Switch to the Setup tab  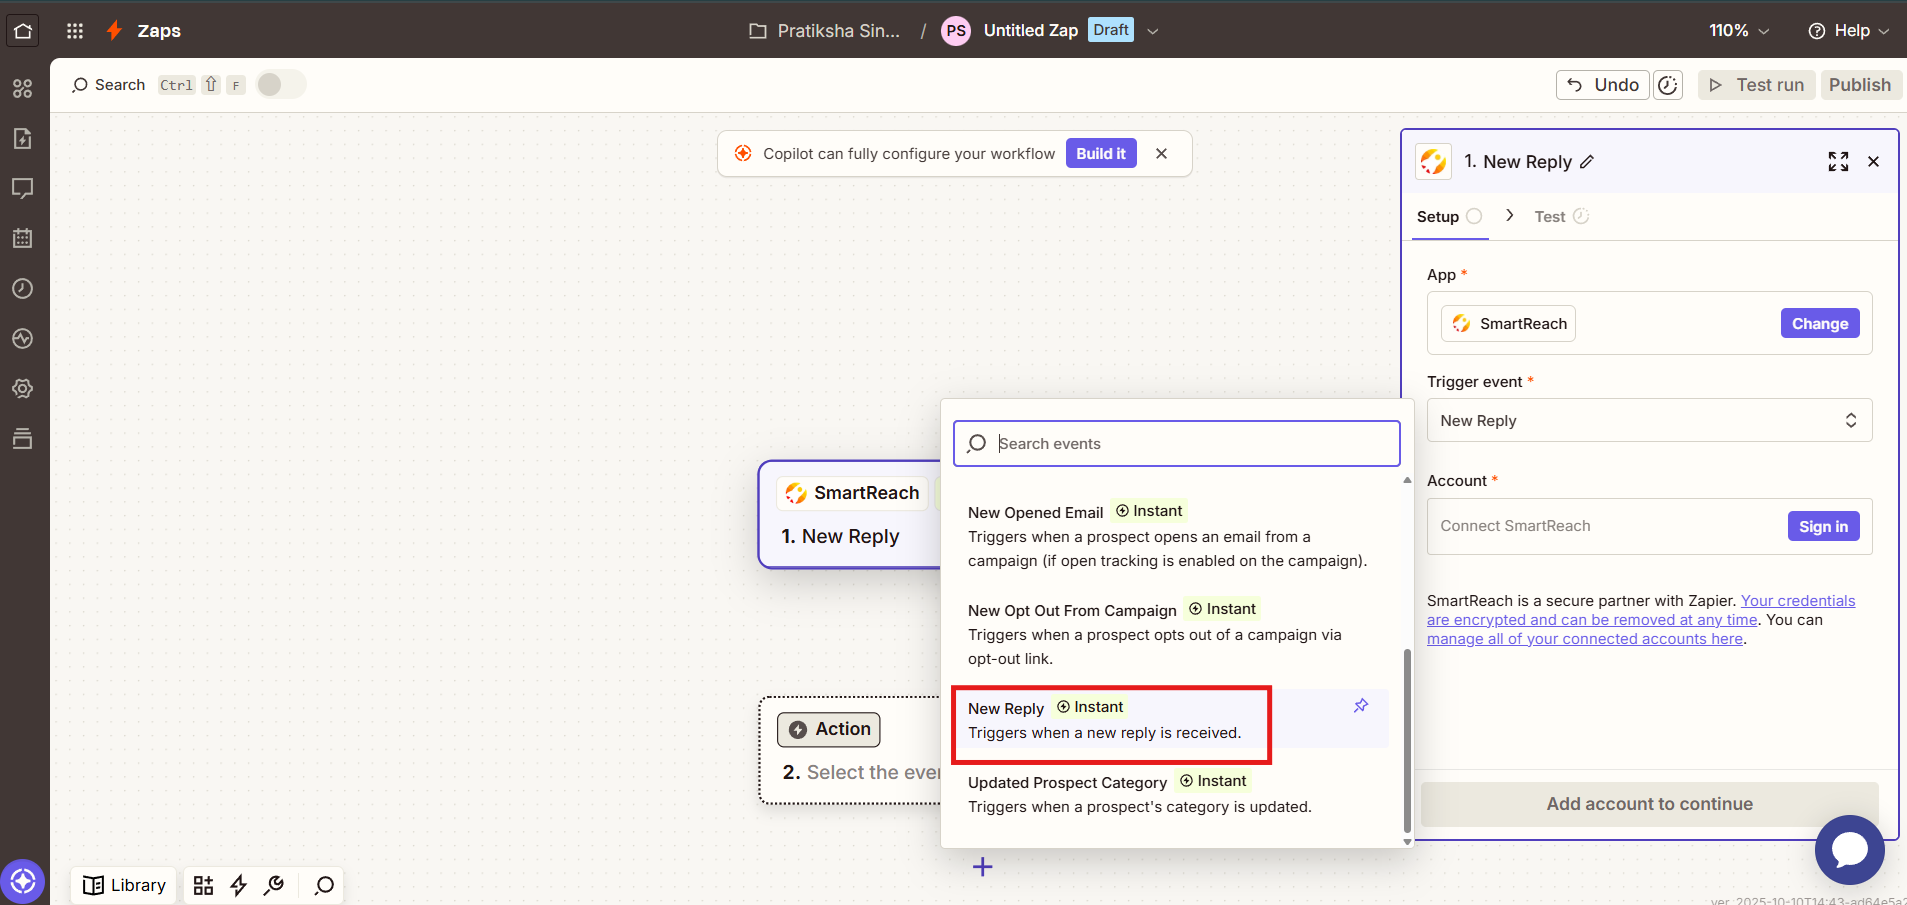tap(1449, 217)
